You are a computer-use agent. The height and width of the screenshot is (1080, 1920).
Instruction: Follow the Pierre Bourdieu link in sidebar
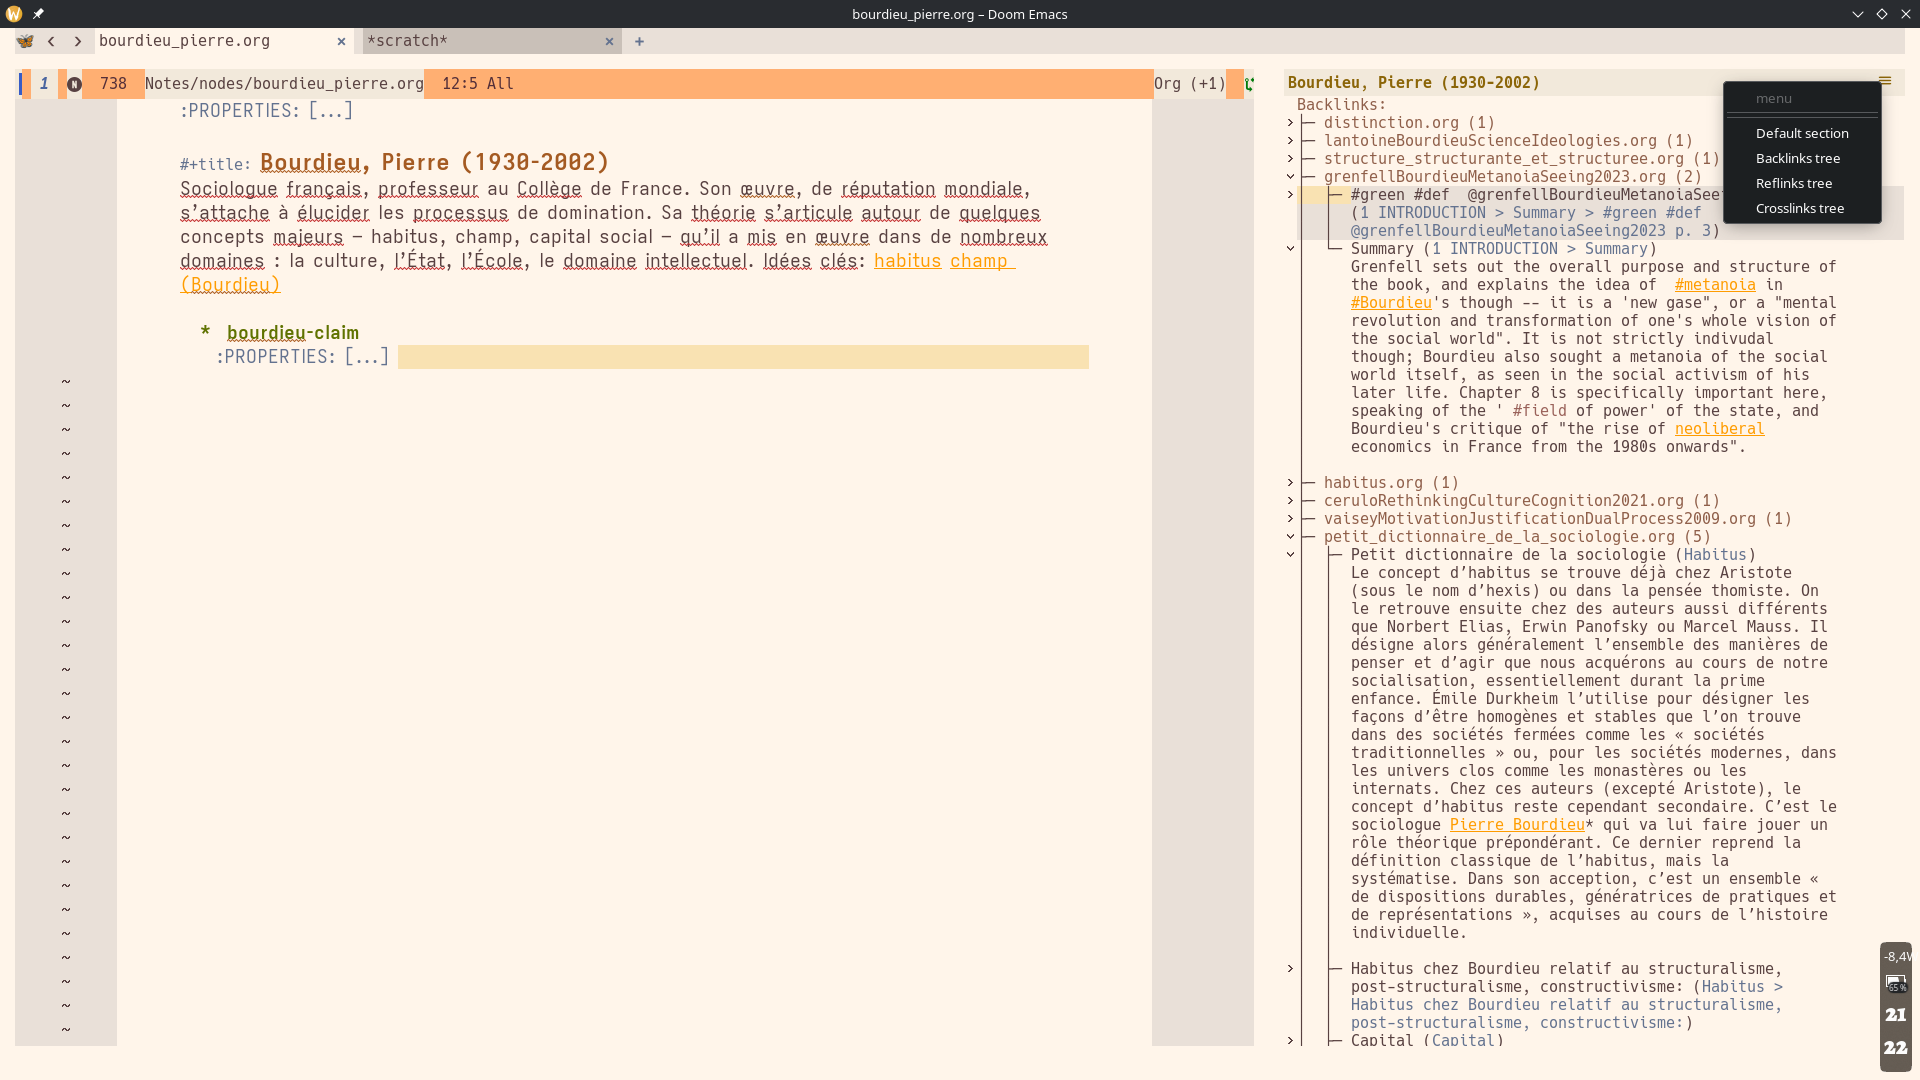point(1517,825)
